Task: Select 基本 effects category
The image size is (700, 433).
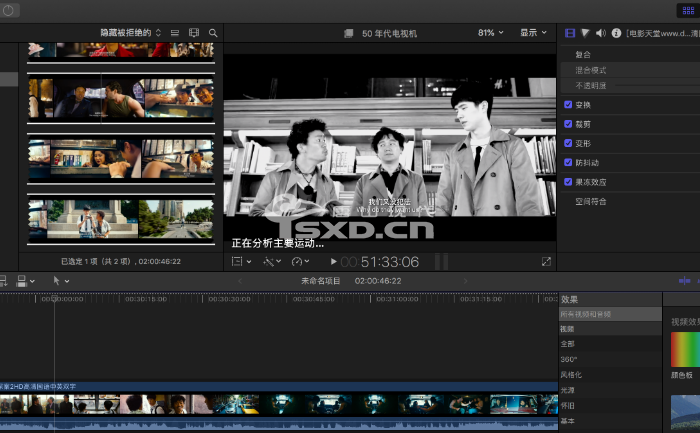Action: [x=610, y=421]
